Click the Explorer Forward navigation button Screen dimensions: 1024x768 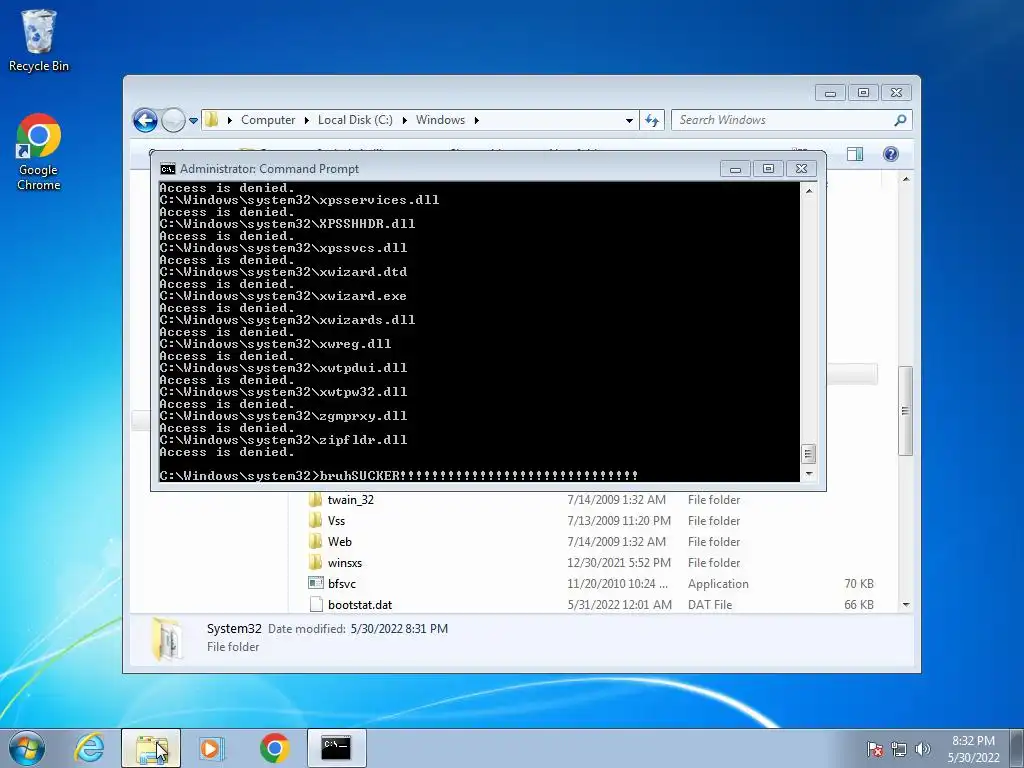point(173,120)
